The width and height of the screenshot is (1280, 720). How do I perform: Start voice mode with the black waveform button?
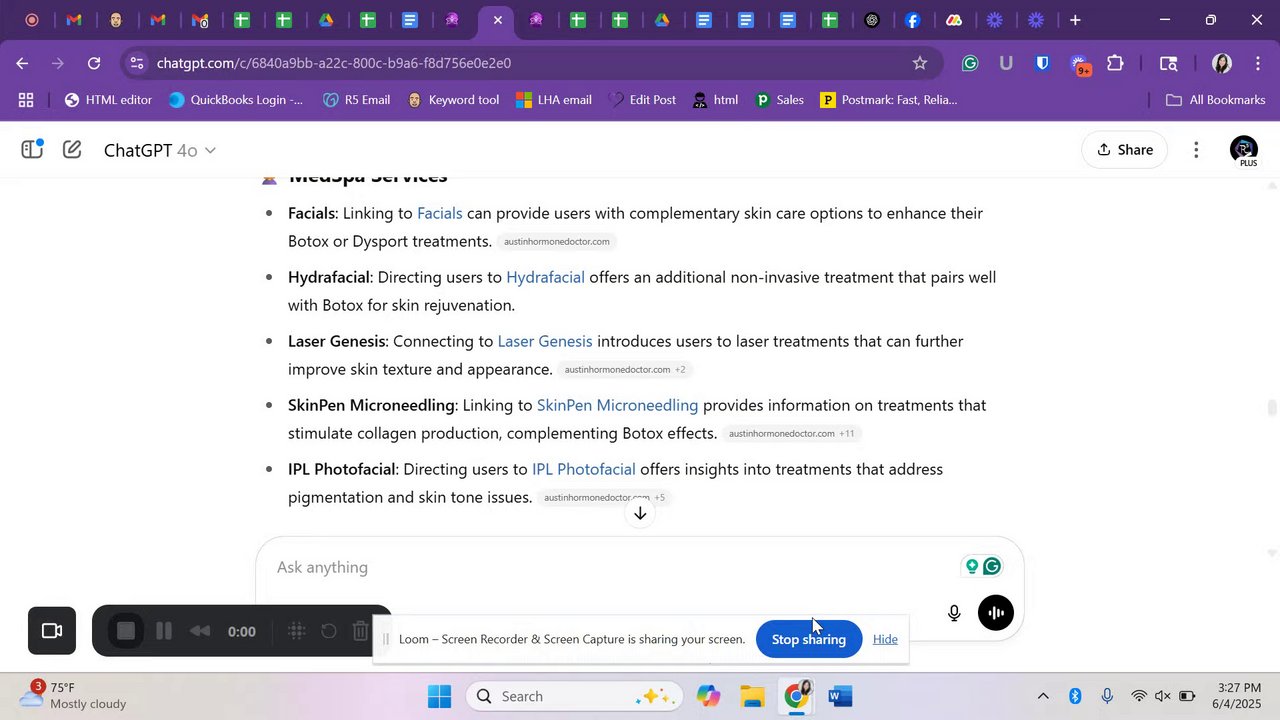click(996, 613)
